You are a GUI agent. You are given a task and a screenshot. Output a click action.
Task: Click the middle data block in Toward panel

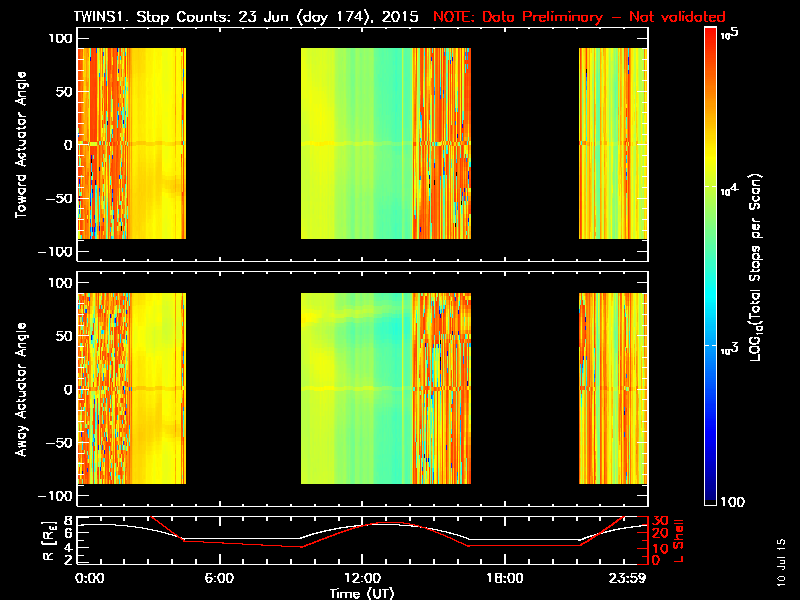tap(386, 145)
